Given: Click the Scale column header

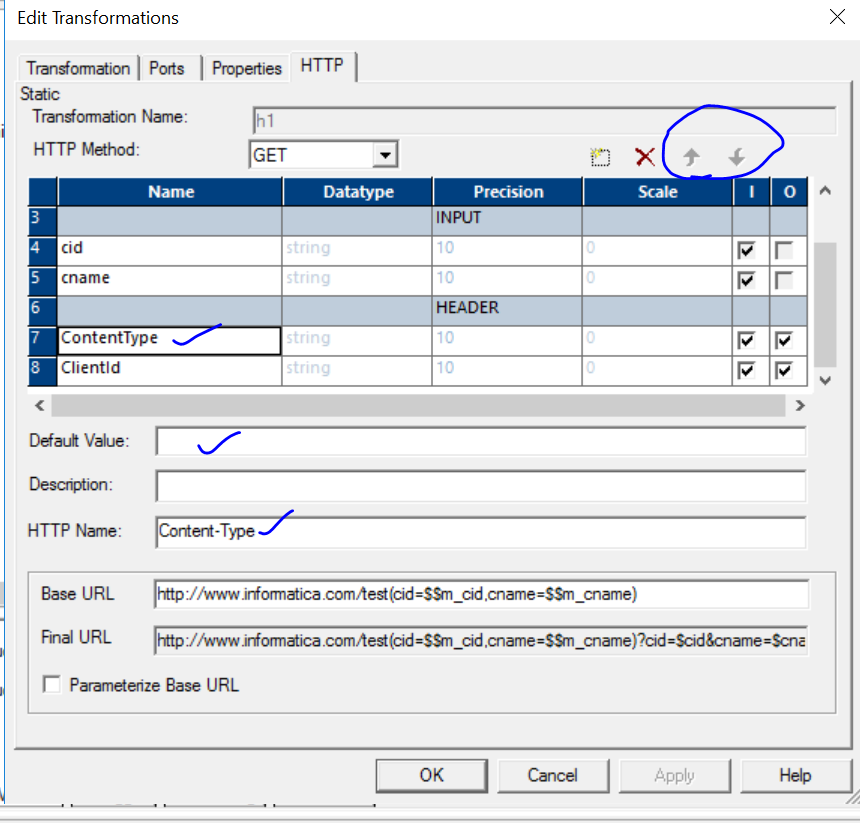Looking at the screenshot, I should pyautogui.click(x=658, y=191).
